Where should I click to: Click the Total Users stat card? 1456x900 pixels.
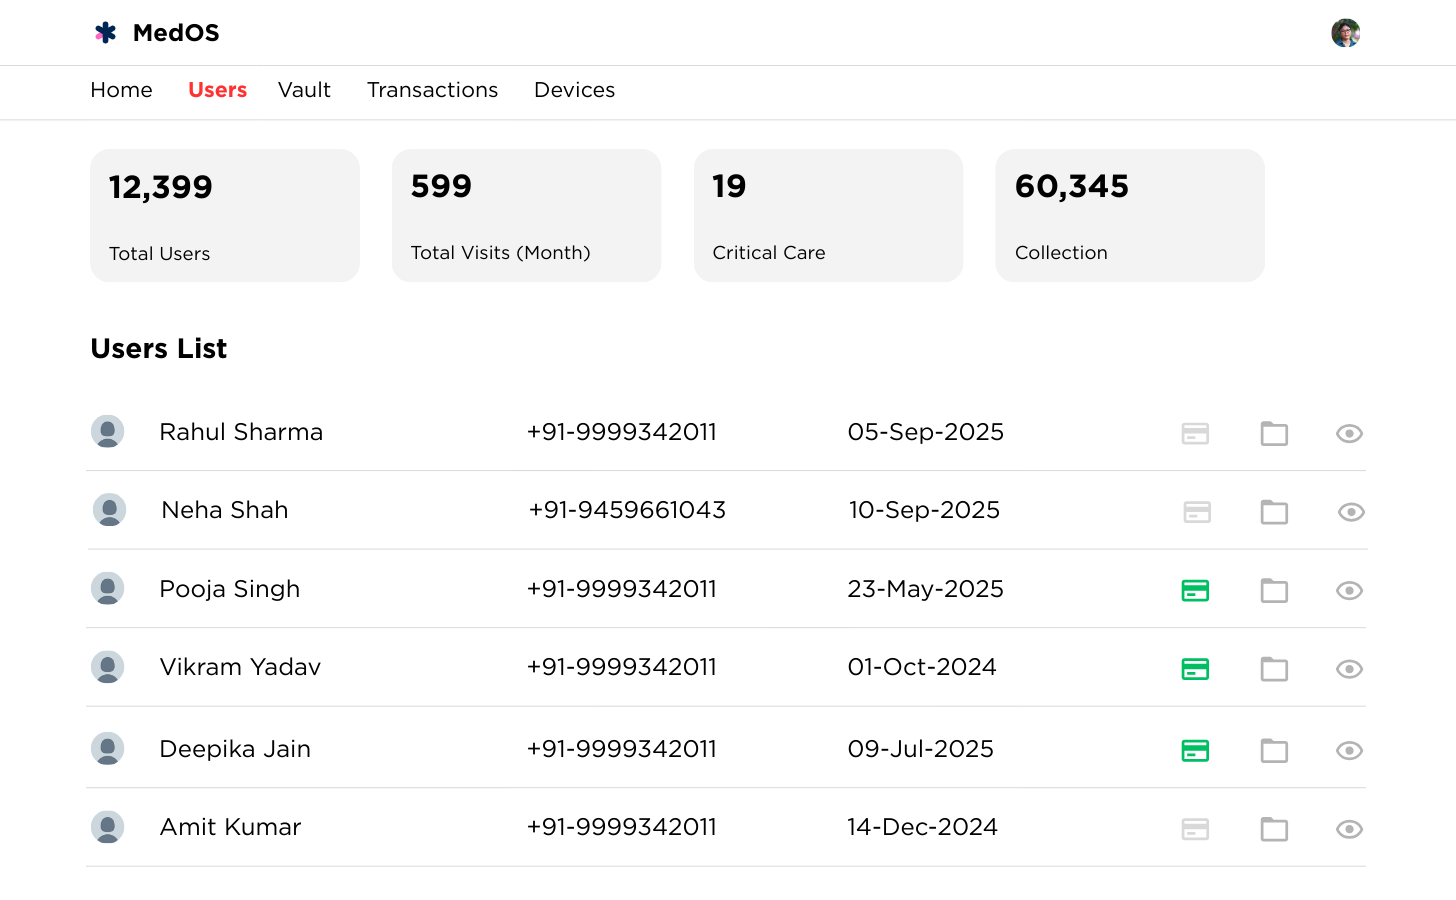pos(224,215)
